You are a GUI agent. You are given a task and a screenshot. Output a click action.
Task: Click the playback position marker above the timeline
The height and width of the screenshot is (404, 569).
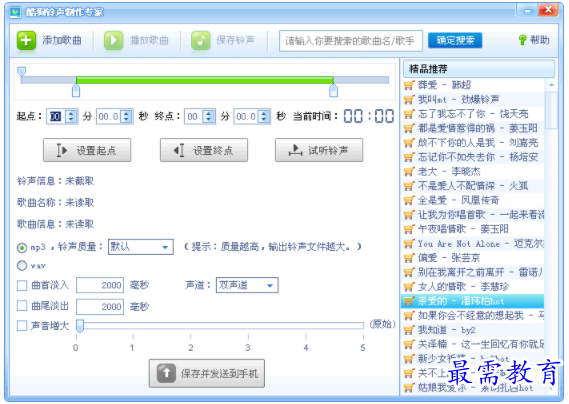point(22,71)
